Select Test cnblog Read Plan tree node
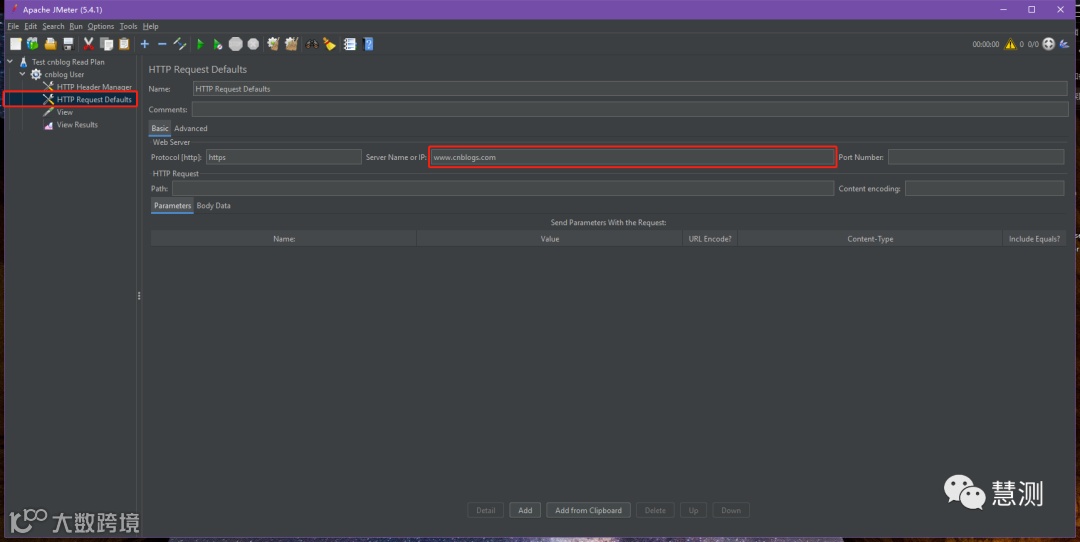 [68, 62]
